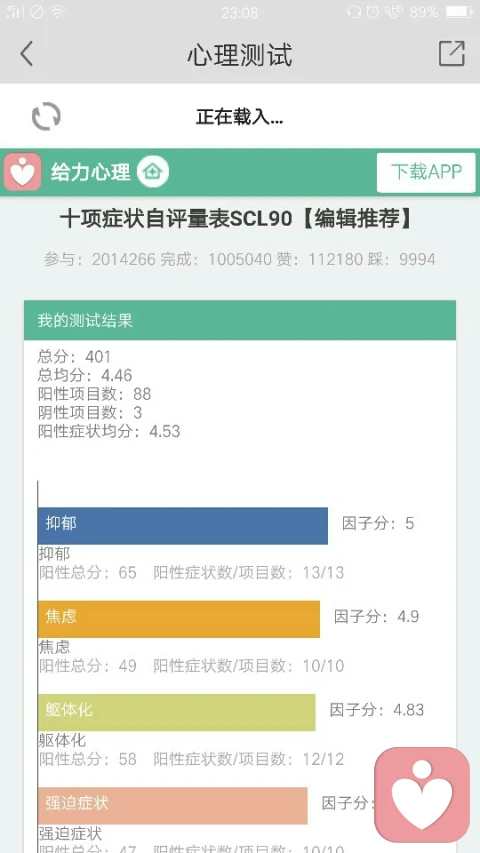Tap the 我的测试结果 section header
Viewport: 480px width, 853px height.
pyautogui.click(x=240, y=320)
